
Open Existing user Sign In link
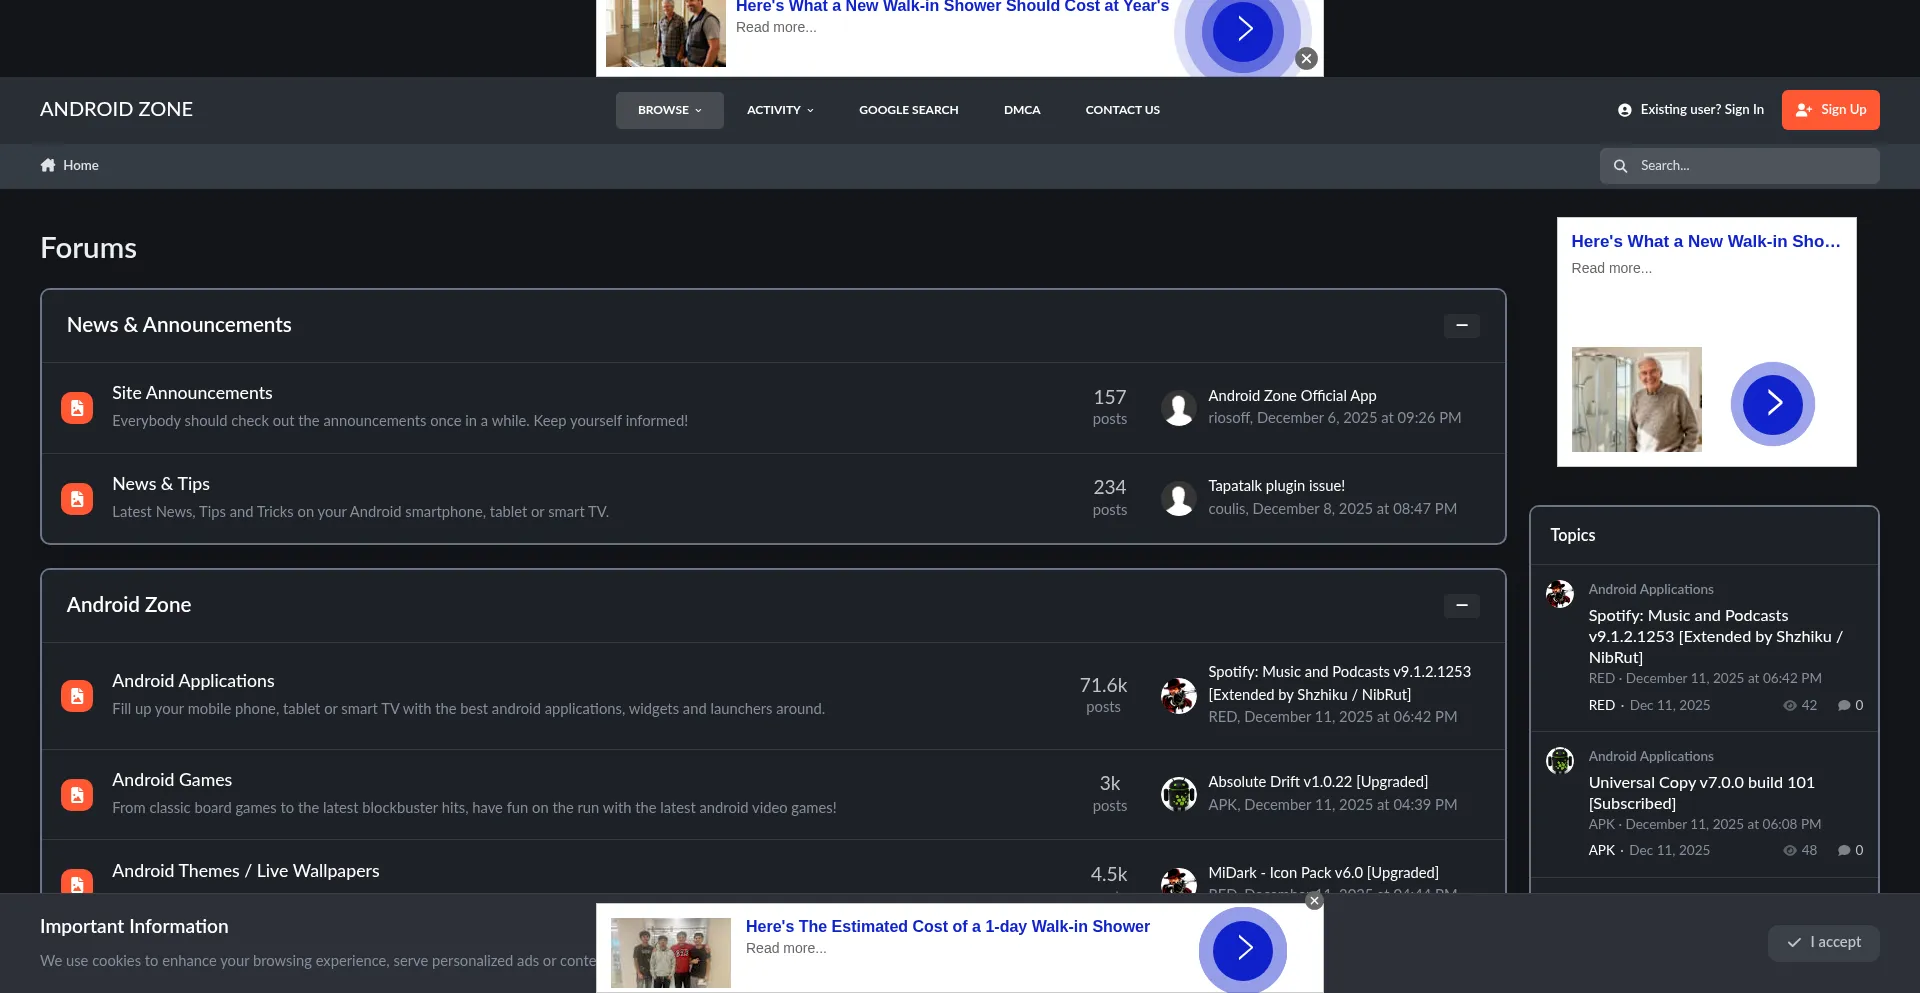coord(1691,110)
